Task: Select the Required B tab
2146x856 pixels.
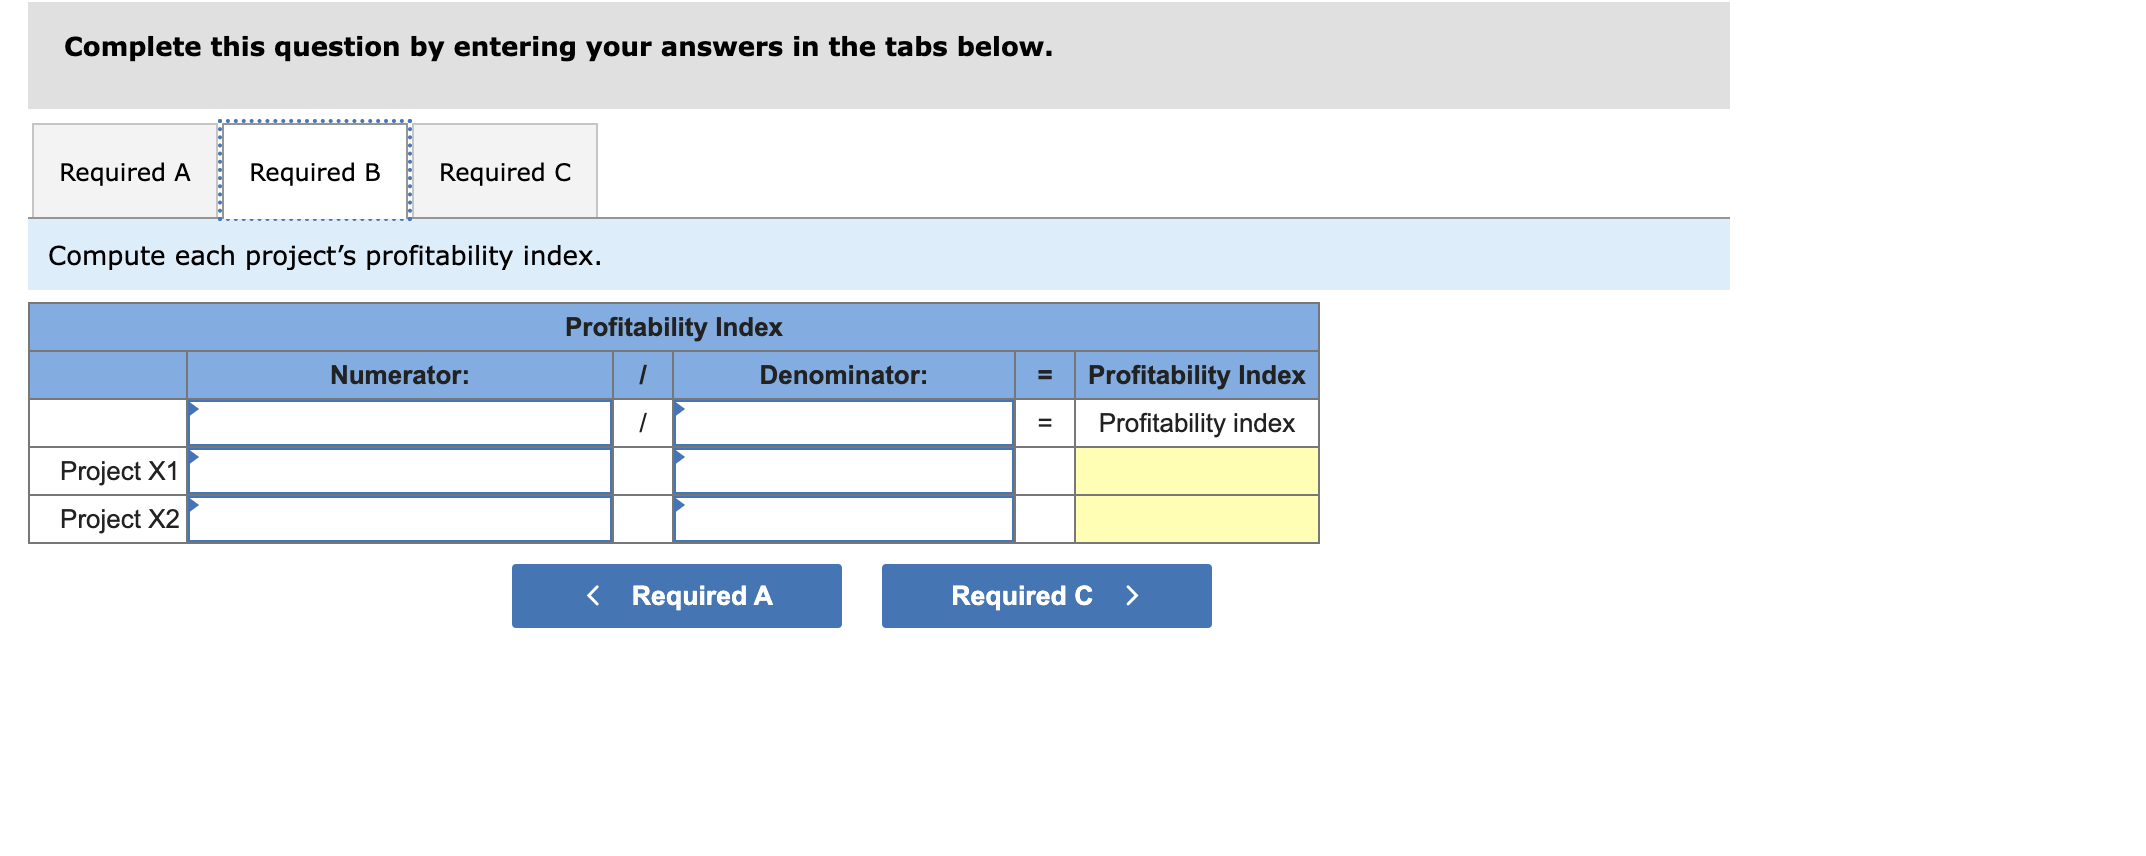Action: point(314,170)
